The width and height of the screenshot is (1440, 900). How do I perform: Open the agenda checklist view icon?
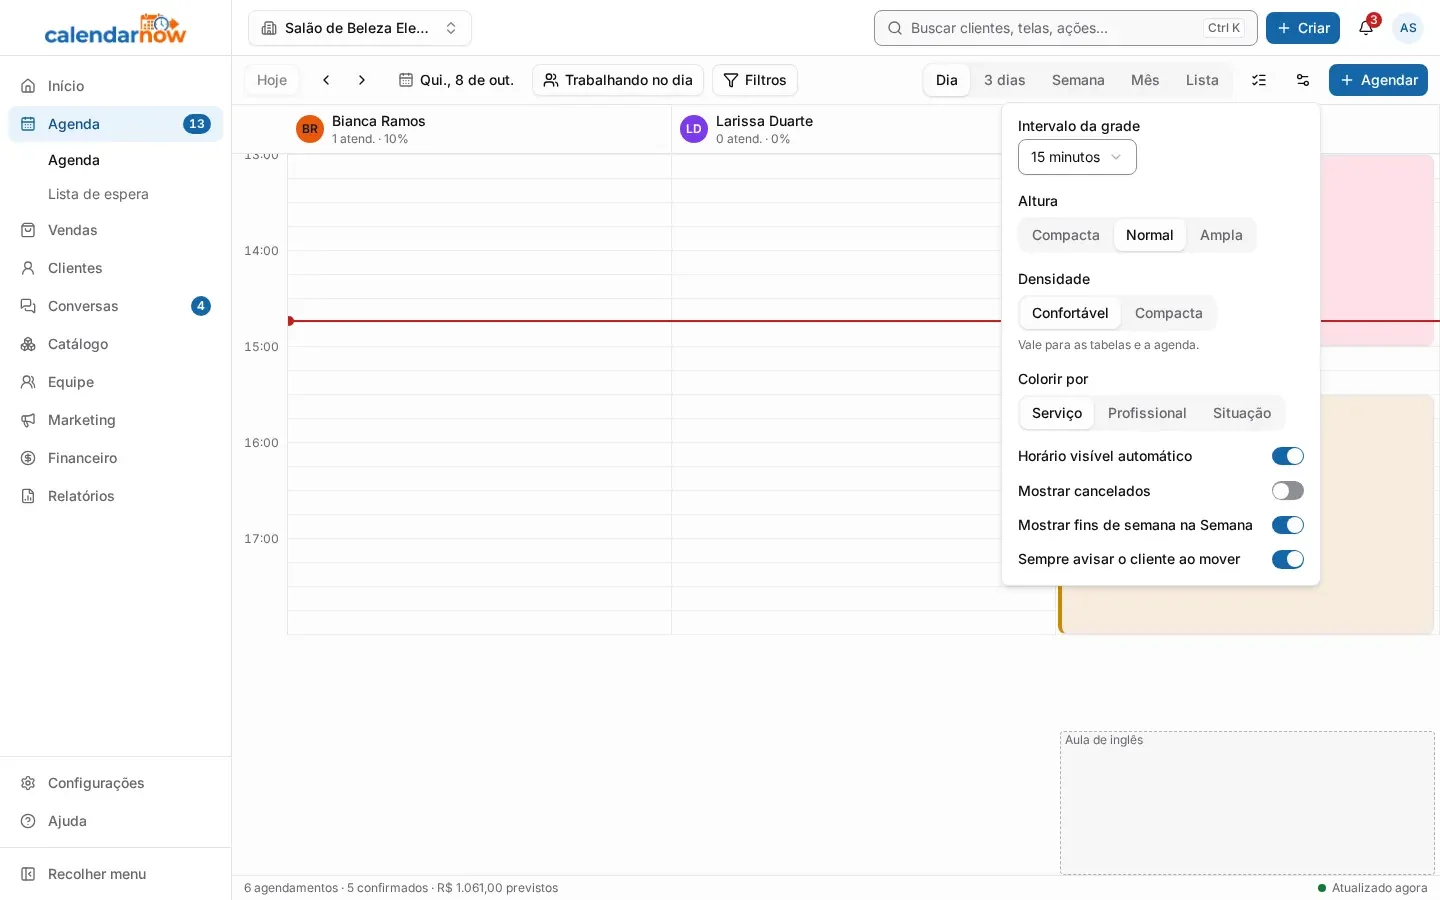pyautogui.click(x=1259, y=80)
